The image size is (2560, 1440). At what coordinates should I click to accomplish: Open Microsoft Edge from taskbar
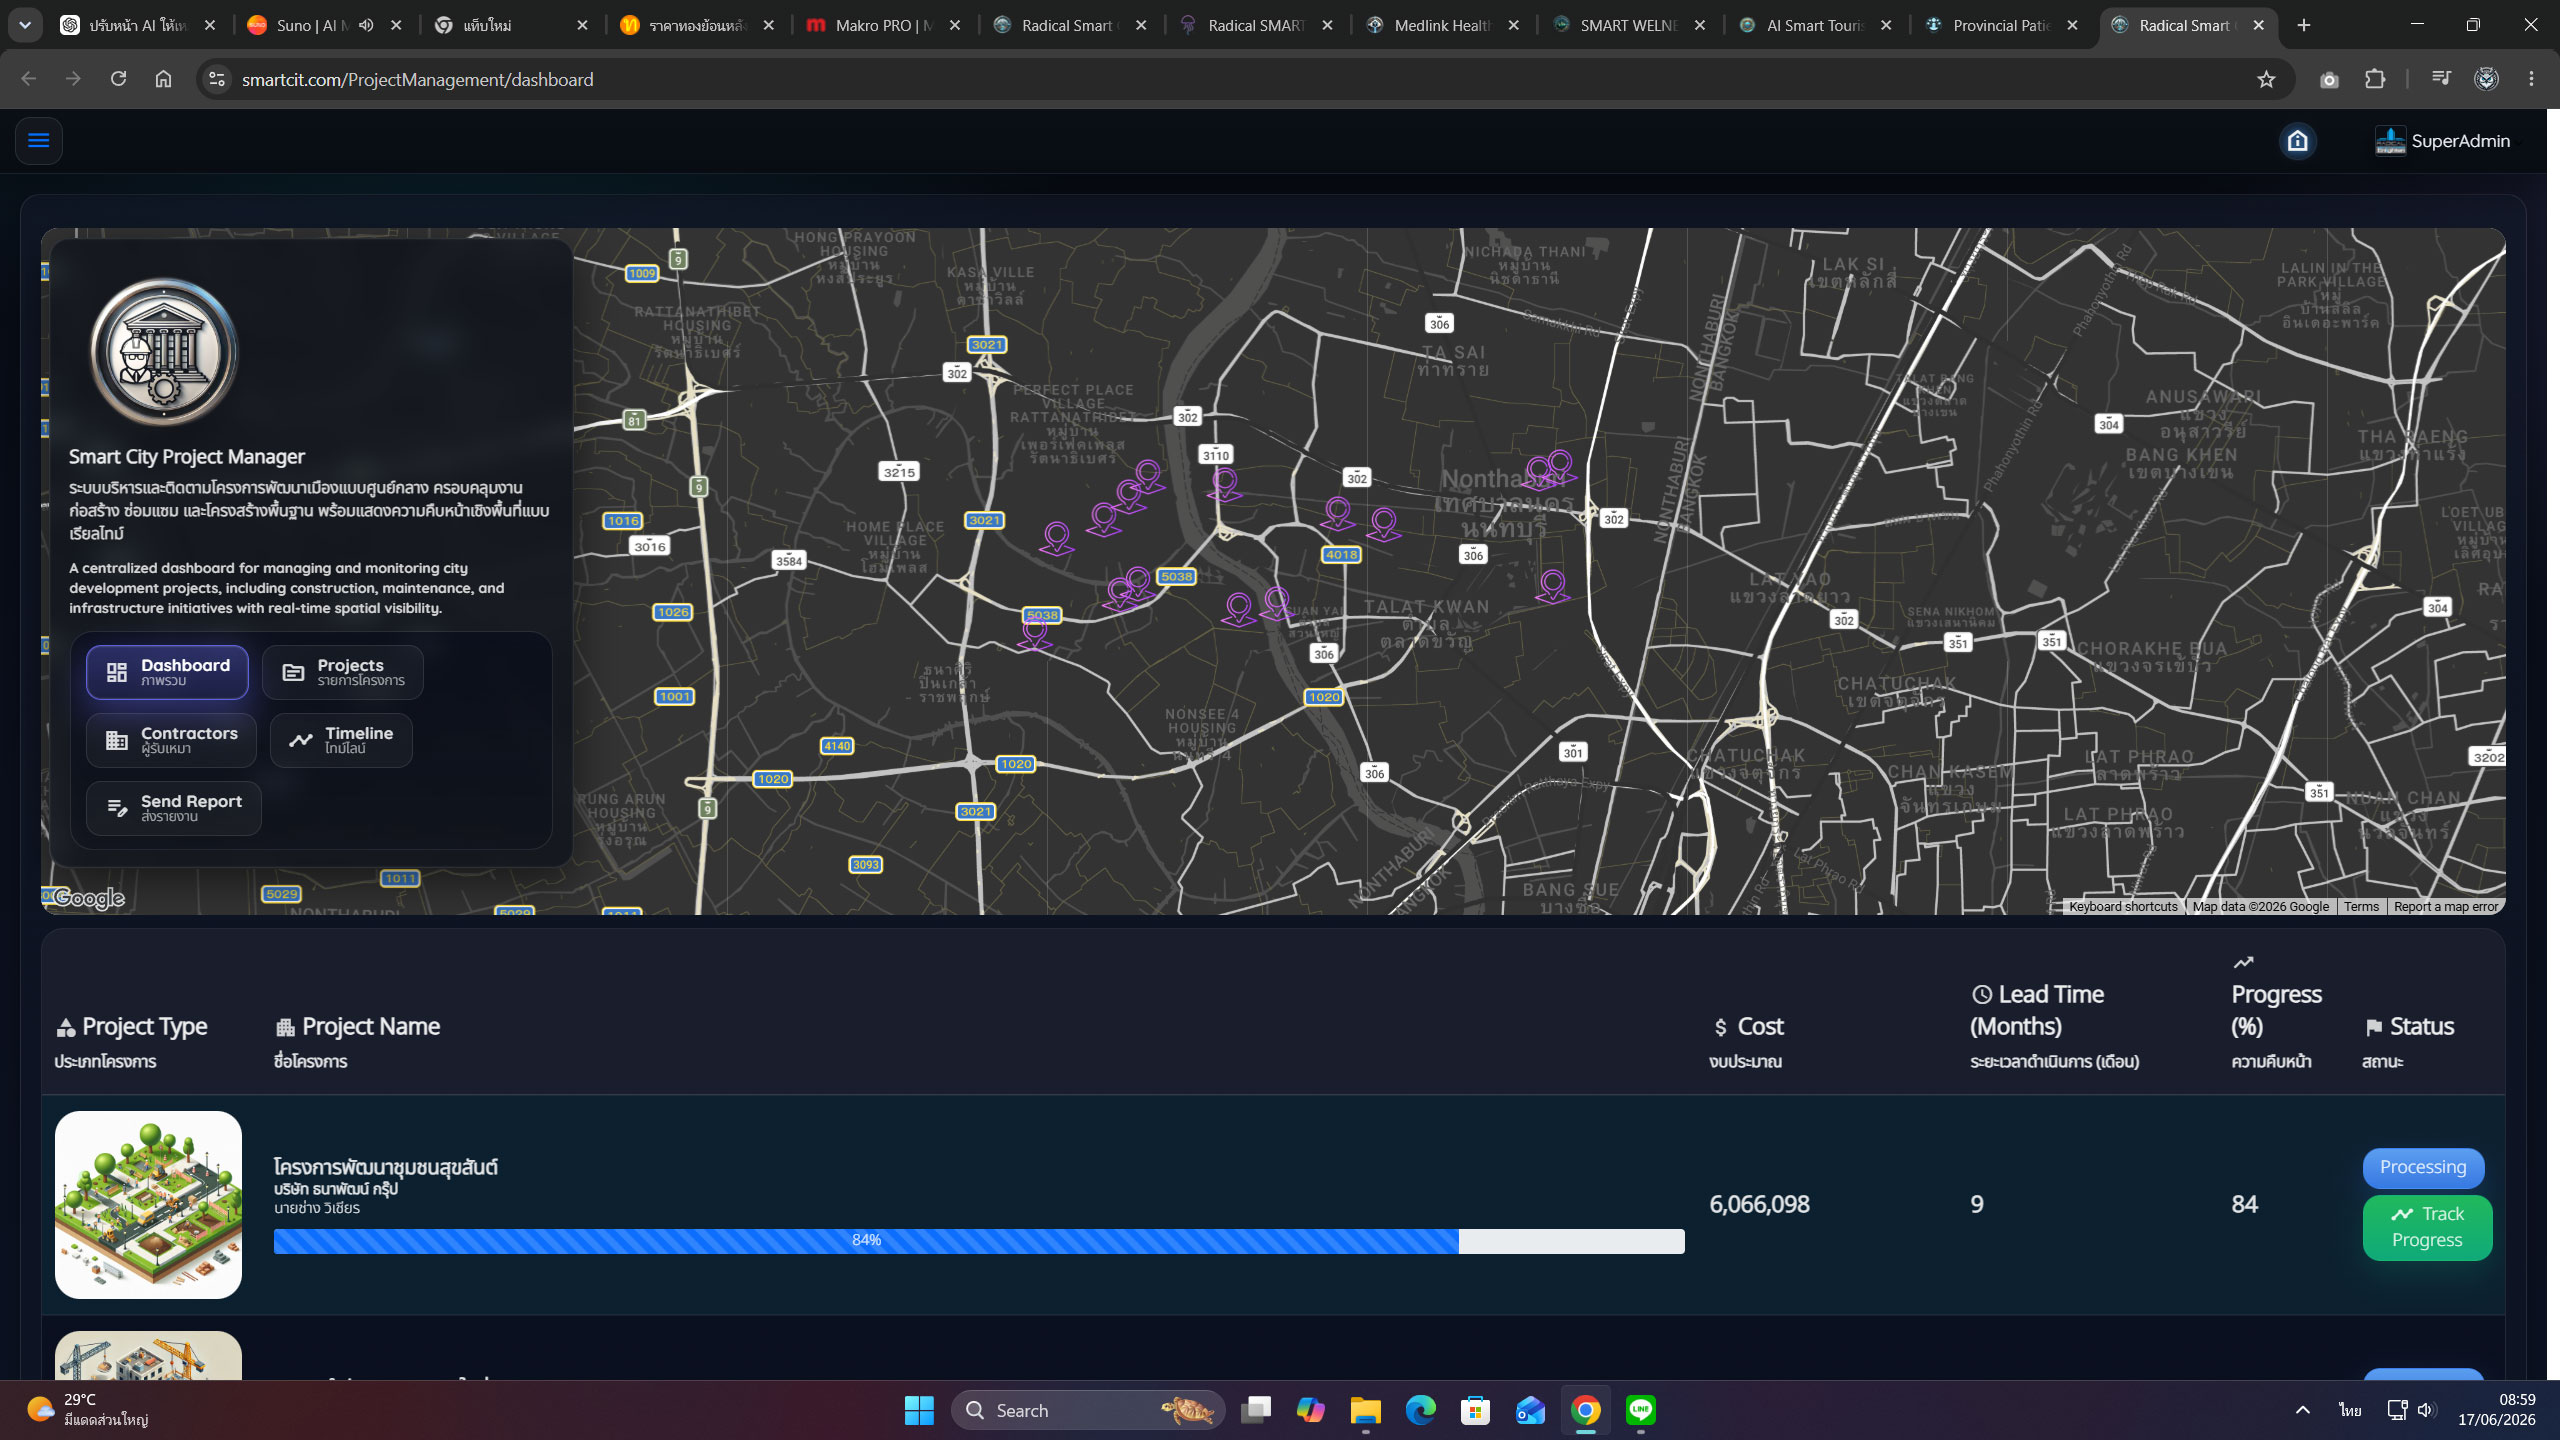tap(1420, 1410)
